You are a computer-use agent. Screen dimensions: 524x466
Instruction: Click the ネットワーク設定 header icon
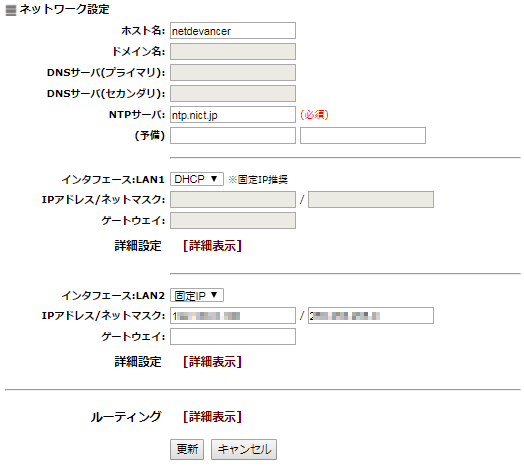[x=11, y=10]
